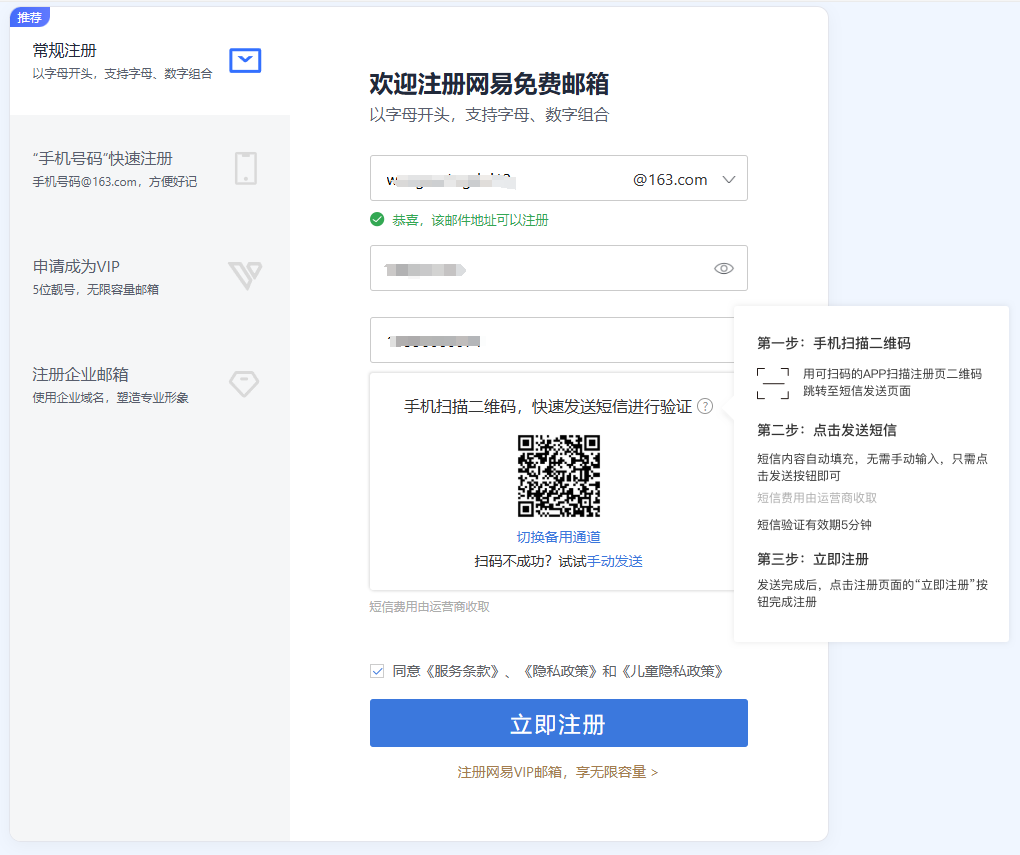
Task: Uncheck the agreement terms checkbox
Action: (x=377, y=671)
